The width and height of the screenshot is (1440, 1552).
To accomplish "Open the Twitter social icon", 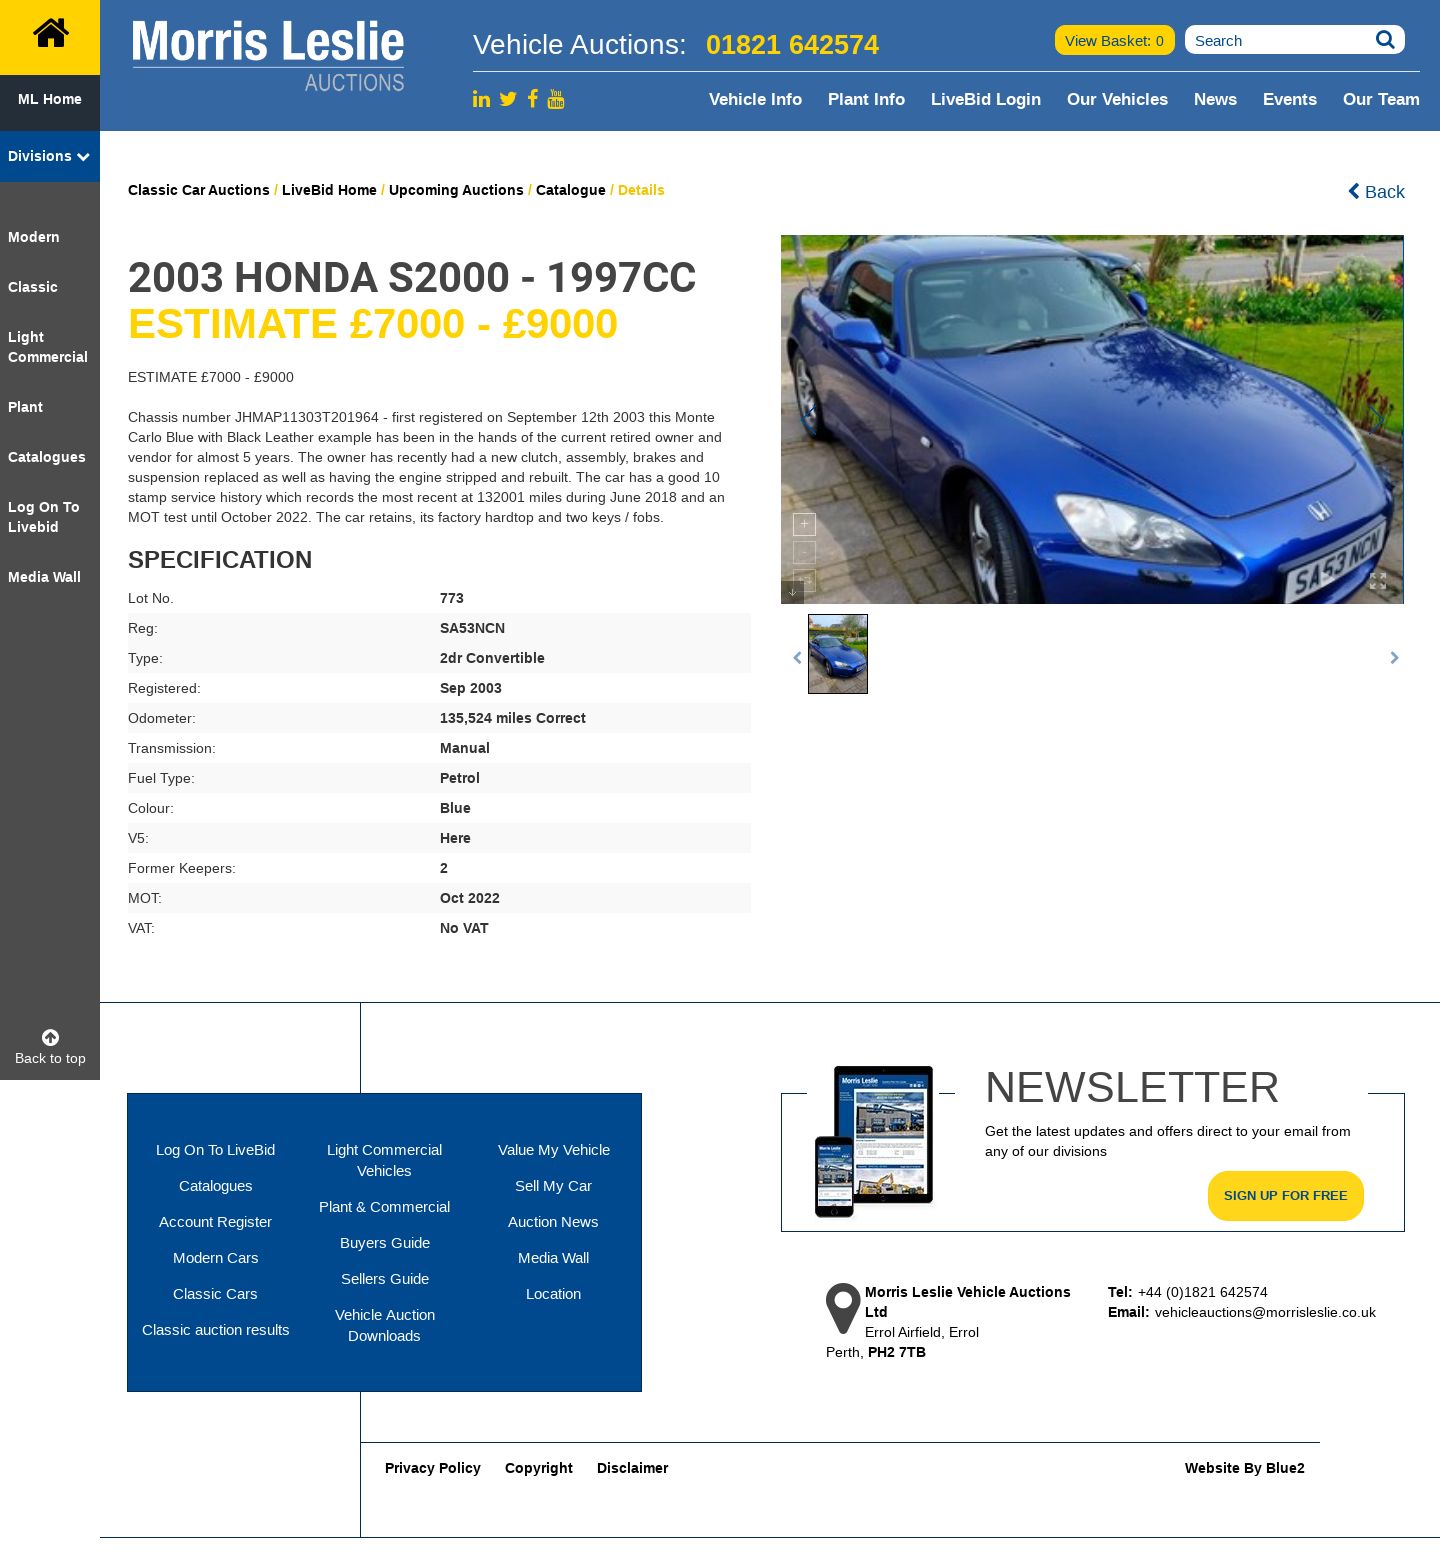I will click(x=508, y=99).
